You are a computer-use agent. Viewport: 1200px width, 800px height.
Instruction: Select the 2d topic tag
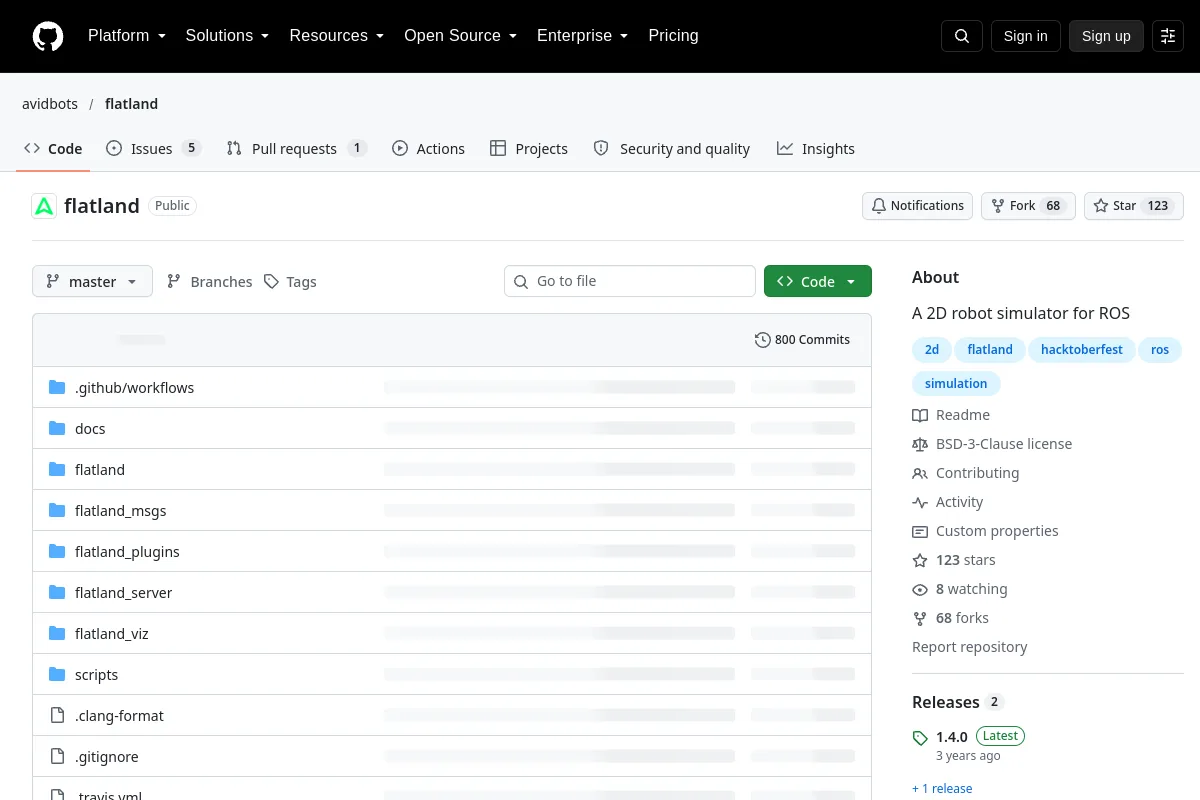[x=932, y=350]
